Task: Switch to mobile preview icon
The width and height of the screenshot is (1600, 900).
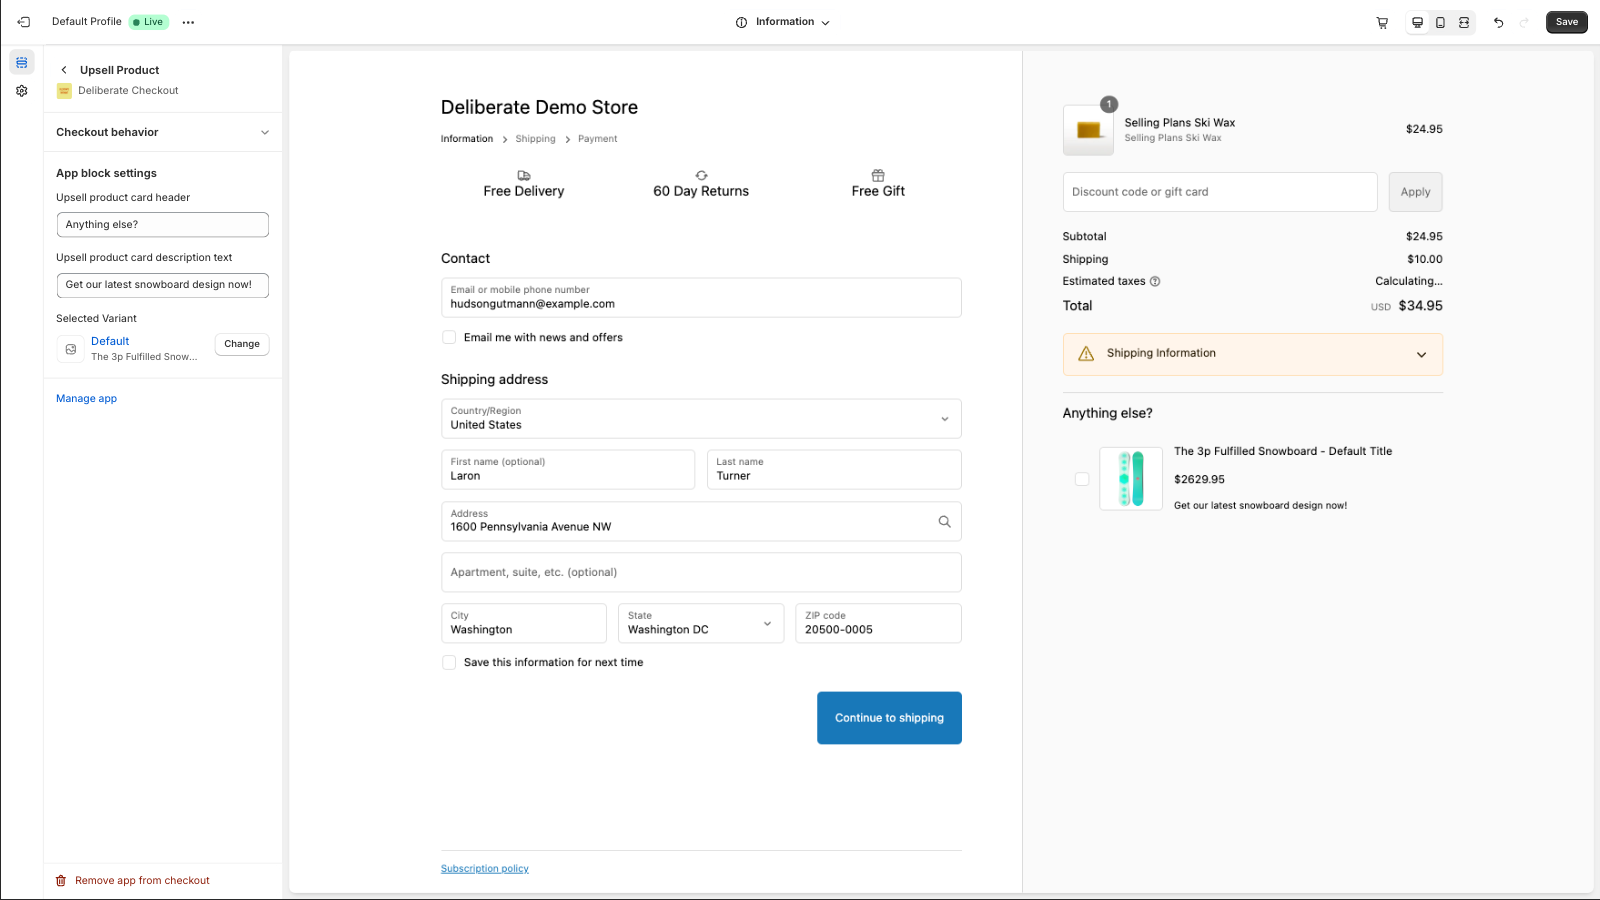Action: point(1440,22)
